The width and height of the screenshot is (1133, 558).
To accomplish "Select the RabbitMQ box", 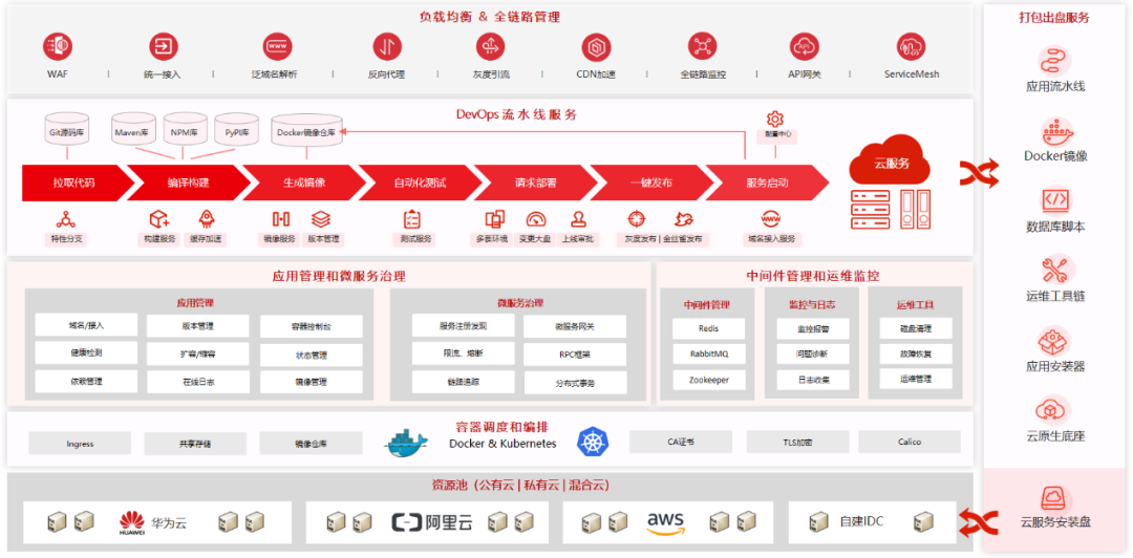I will pyautogui.click(x=709, y=354).
